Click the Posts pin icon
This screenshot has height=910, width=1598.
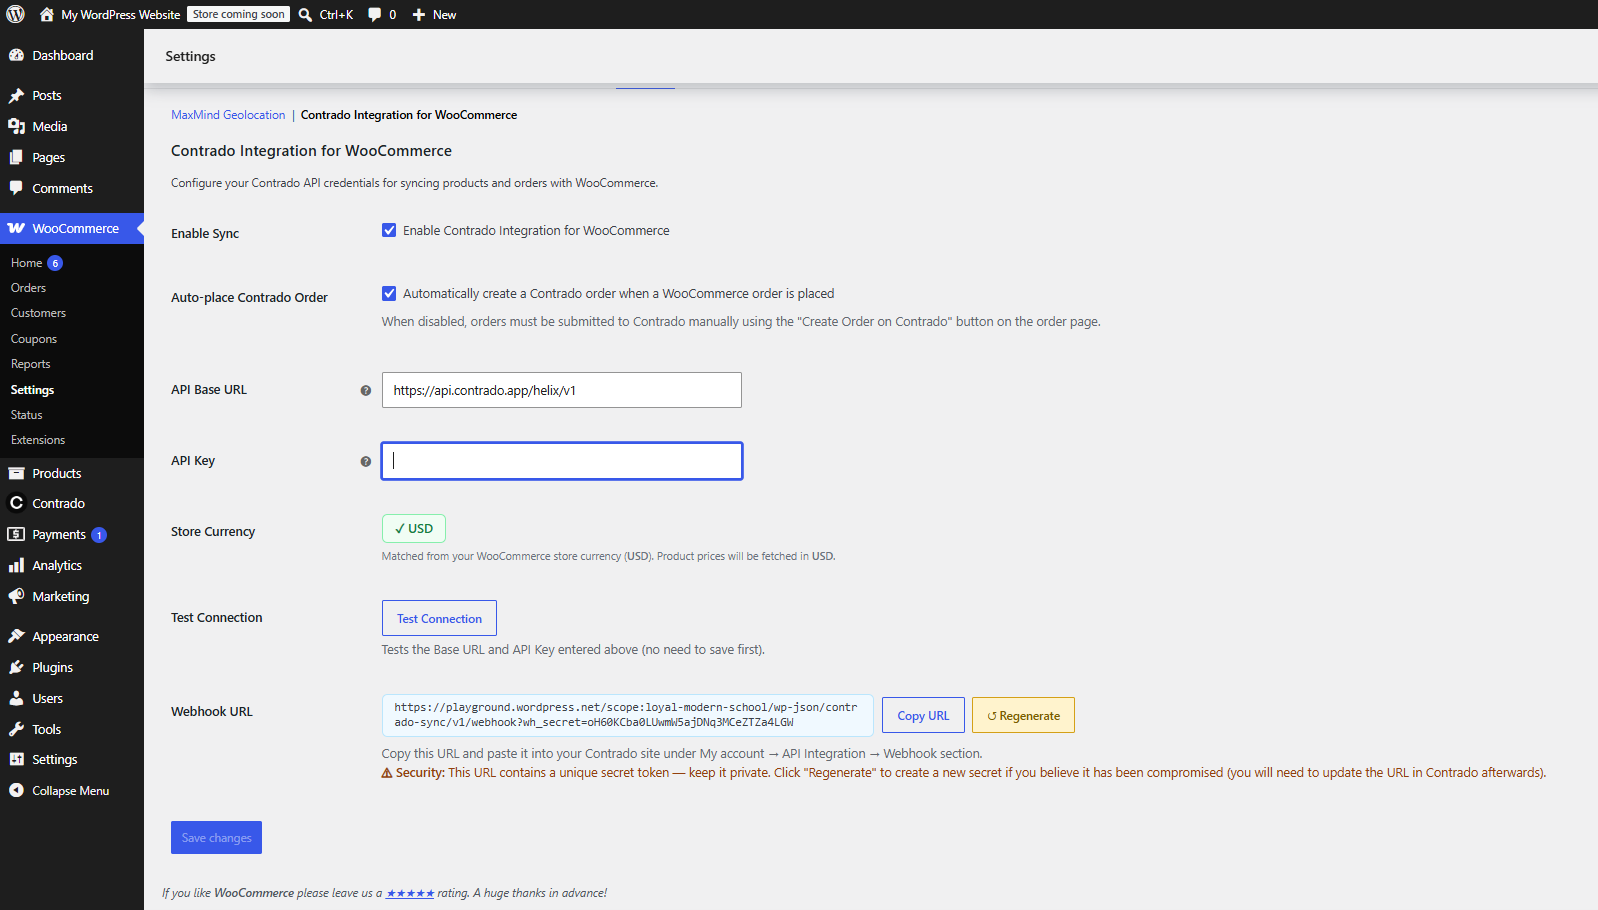(16, 95)
